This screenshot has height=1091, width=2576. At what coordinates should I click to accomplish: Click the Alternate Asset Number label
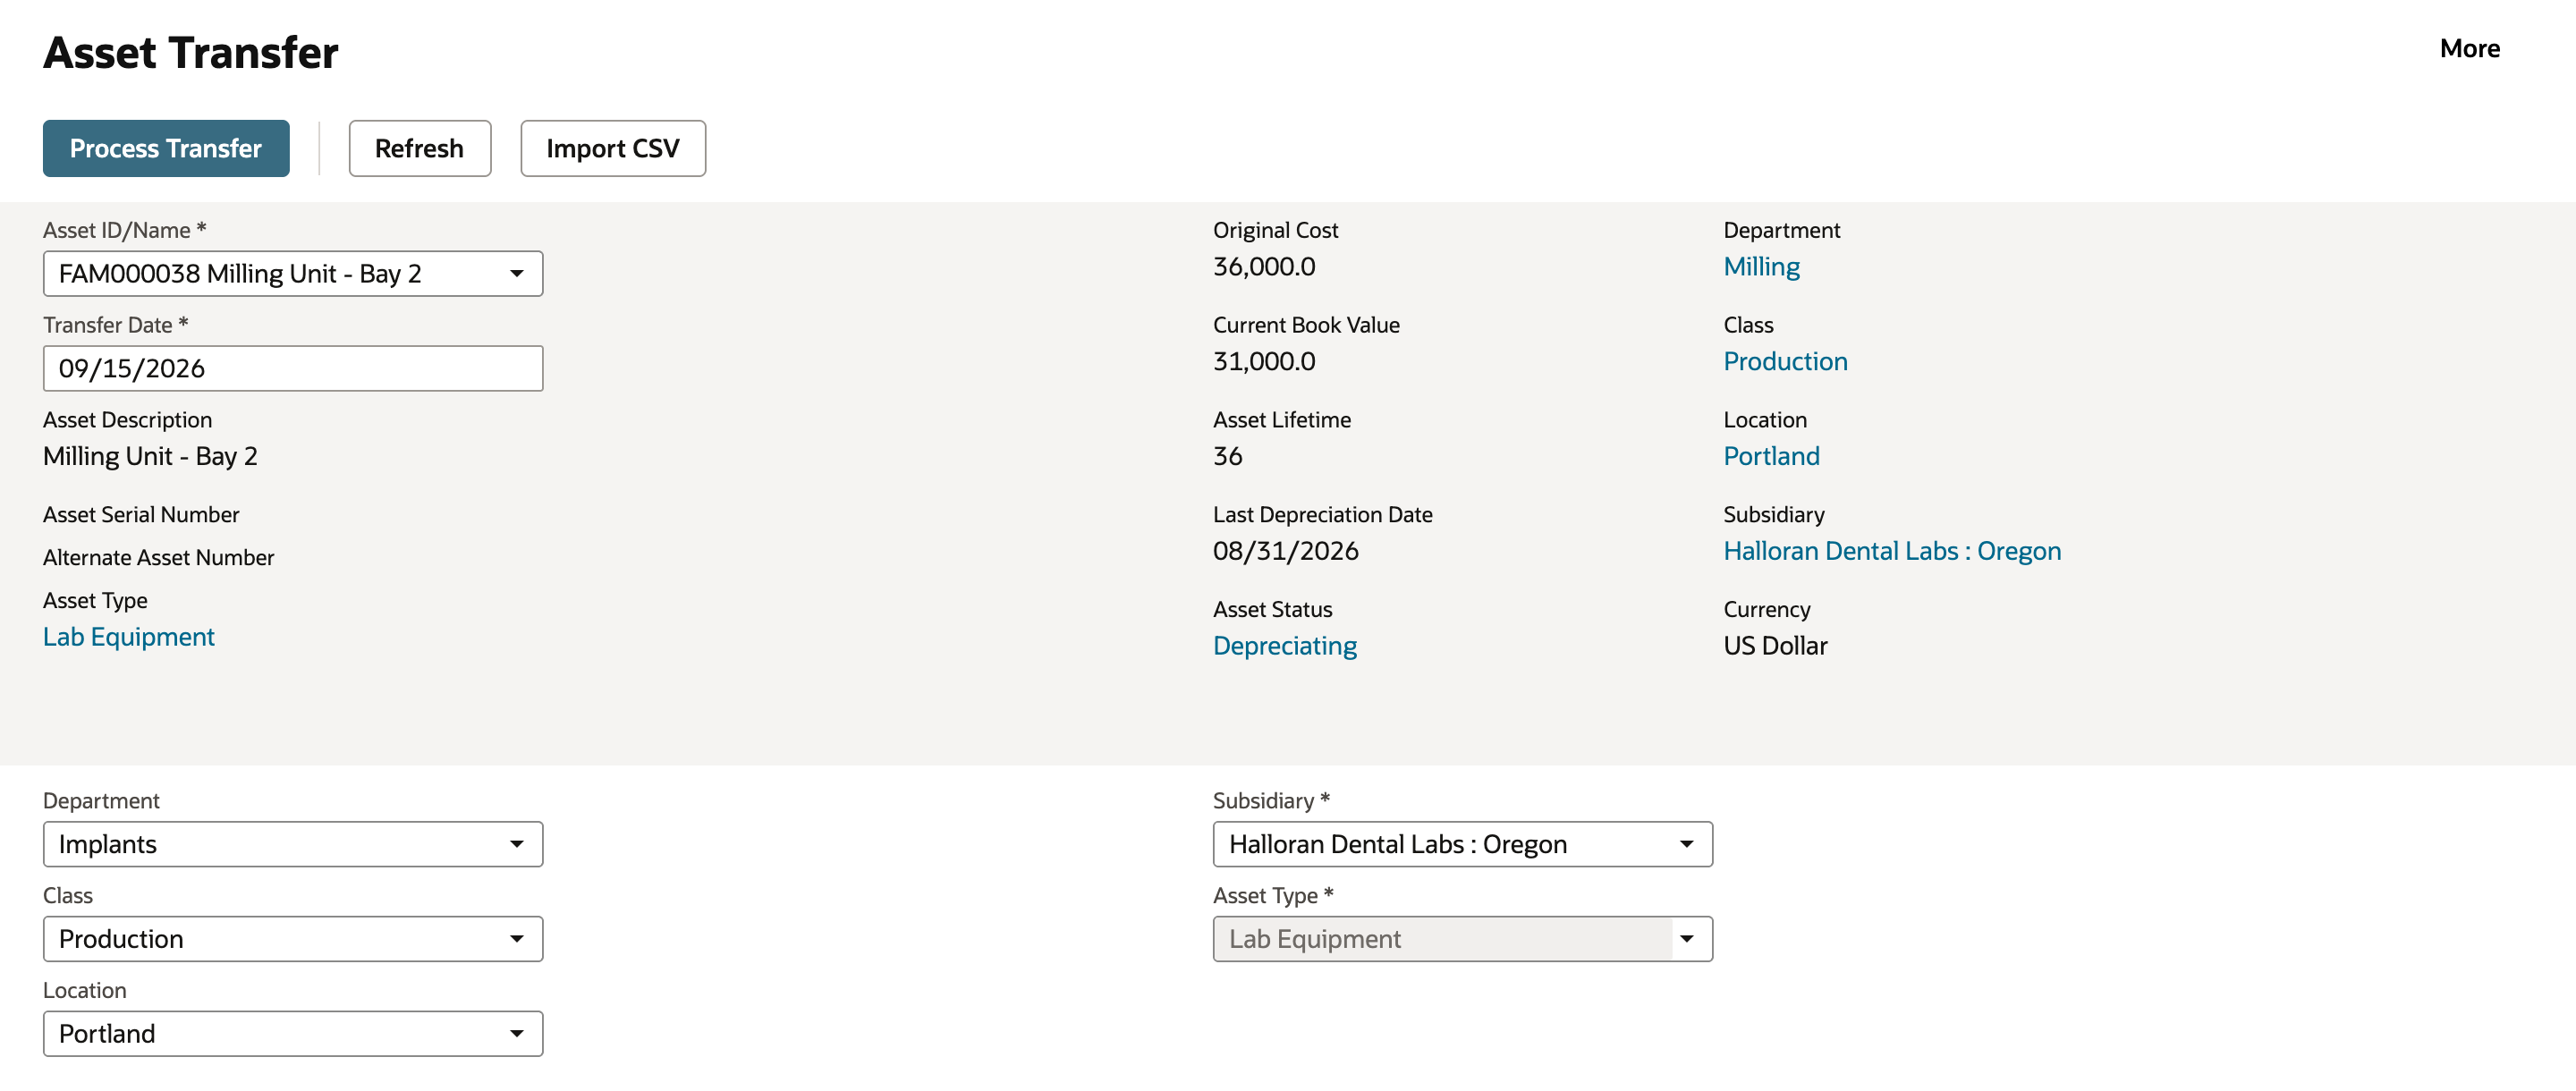coord(158,557)
